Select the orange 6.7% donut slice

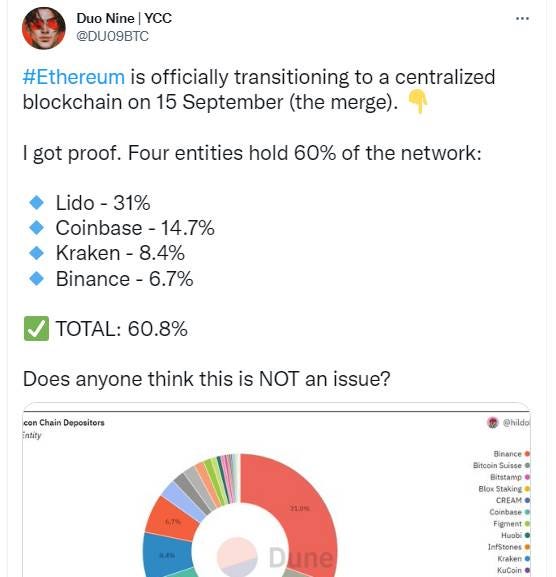[172, 520]
